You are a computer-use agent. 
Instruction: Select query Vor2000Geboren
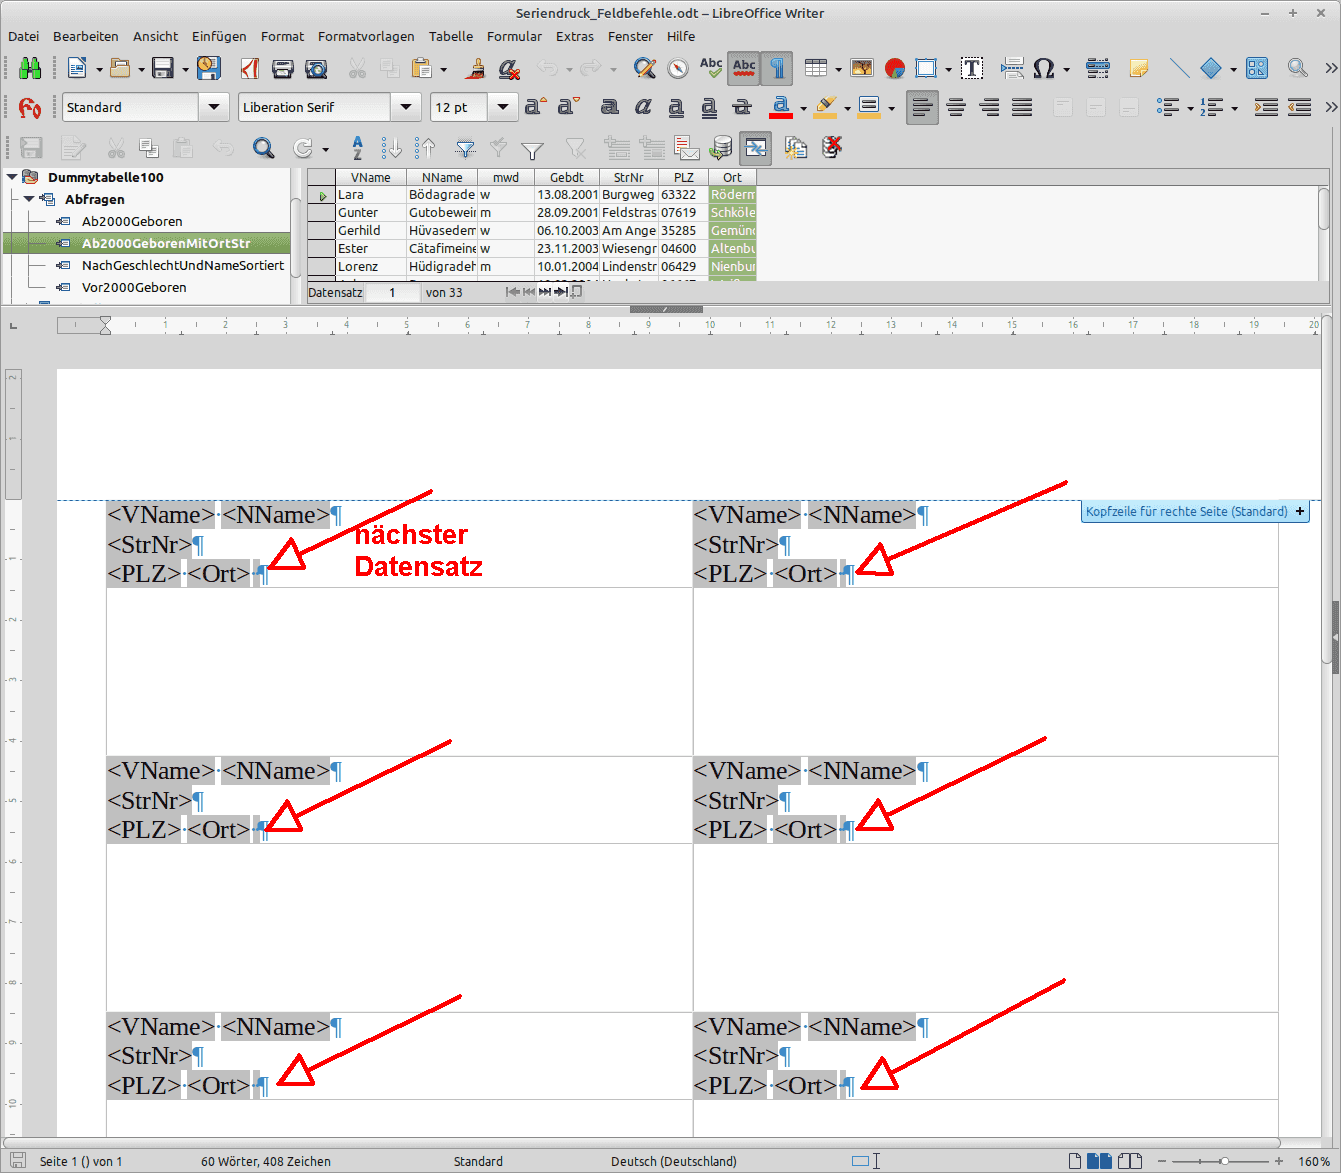[x=134, y=287]
